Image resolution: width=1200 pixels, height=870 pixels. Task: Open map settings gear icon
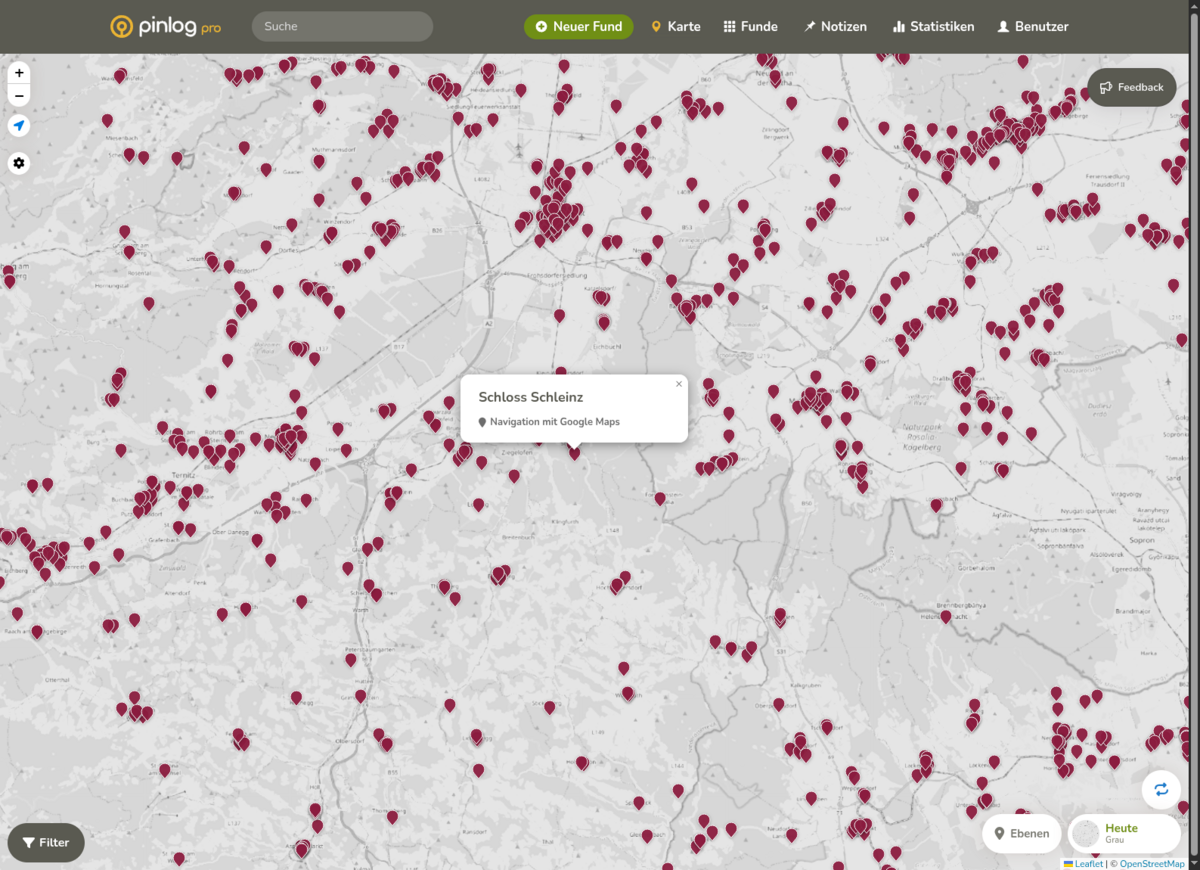click(x=19, y=163)
